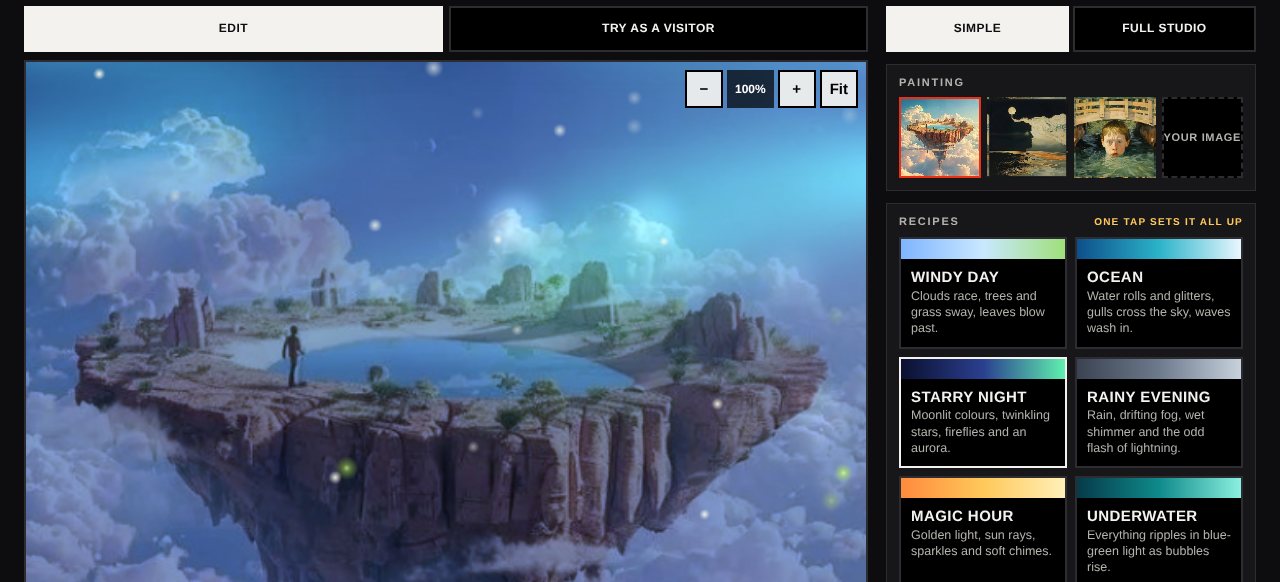Click the RECIPES section heading
The width and height of the screenshot is (1280, 582).
click(x=929, y=222)
